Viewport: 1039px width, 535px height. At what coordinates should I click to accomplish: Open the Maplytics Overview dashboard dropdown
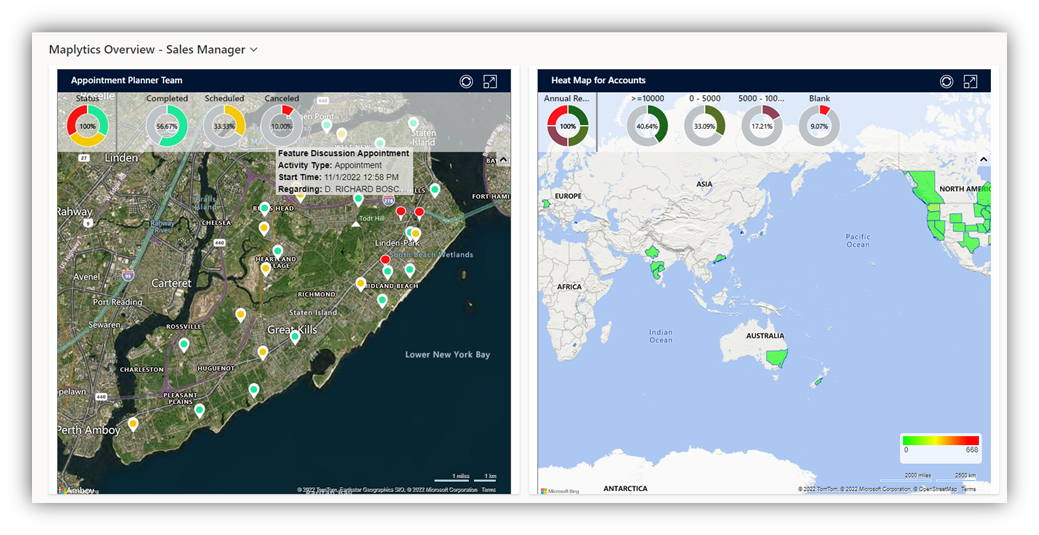254,50
